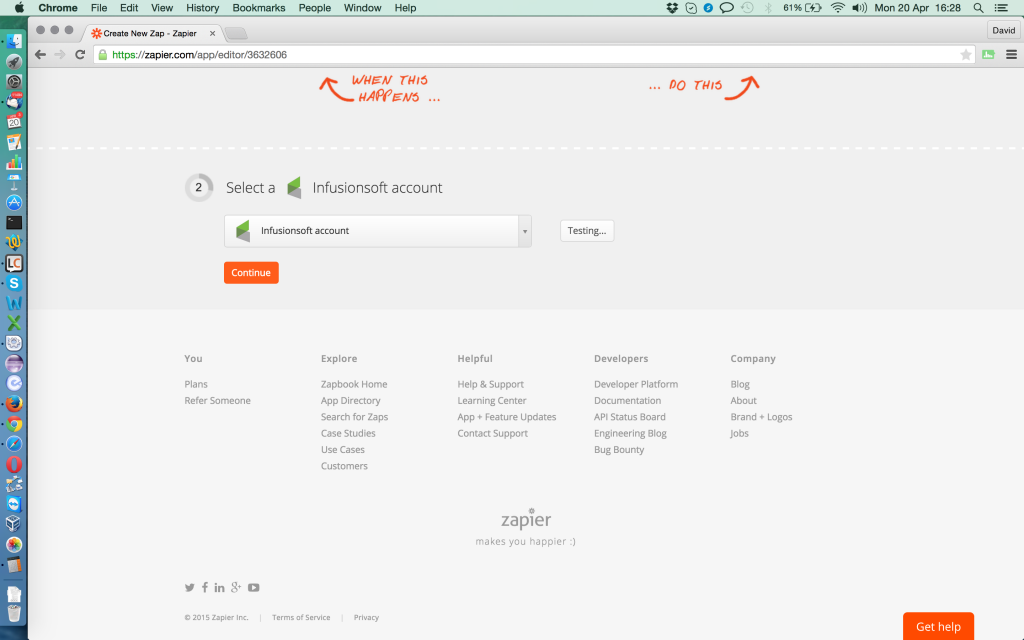Image resolution: width=1024 pixels, height=640 pixels.
Task: Open the Chrome application menu
Action: tap(57, 8)
